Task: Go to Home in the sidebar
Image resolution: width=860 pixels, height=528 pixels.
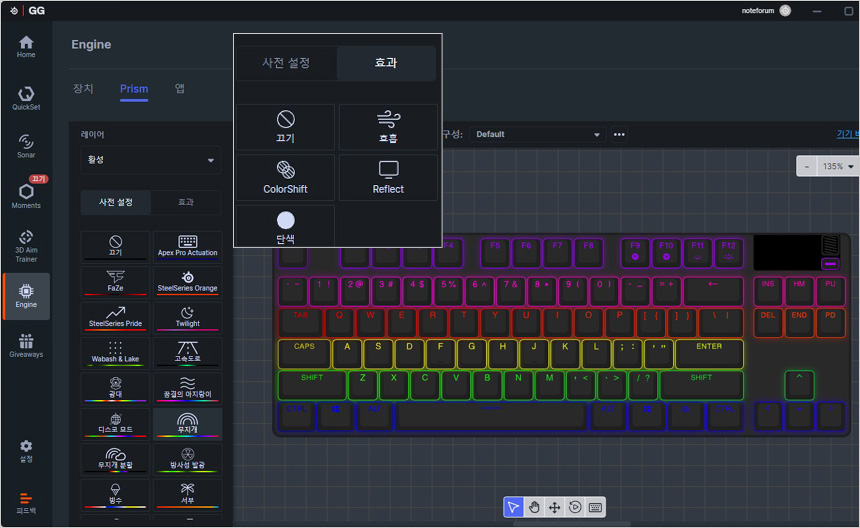Action: 26,47
